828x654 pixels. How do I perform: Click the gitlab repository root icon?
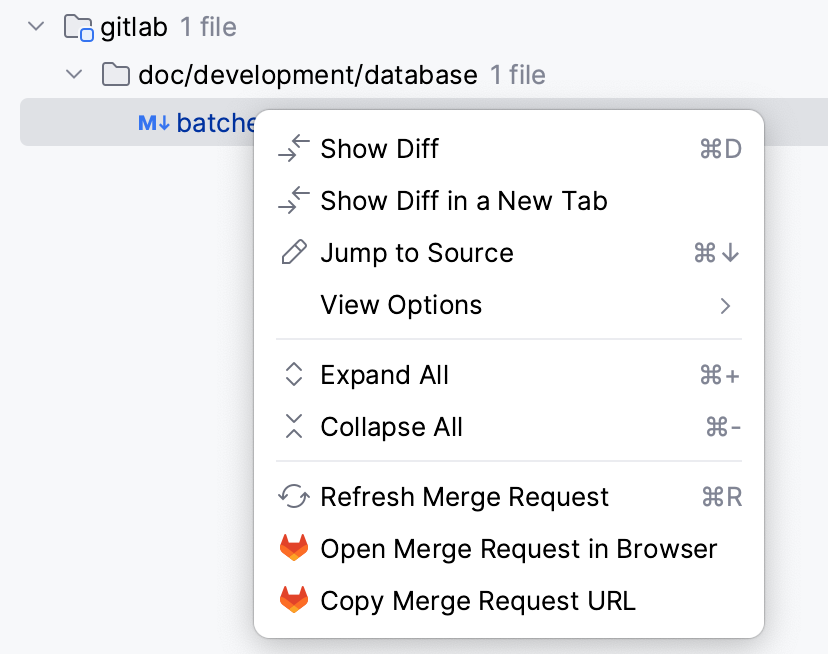pos(77,27)
